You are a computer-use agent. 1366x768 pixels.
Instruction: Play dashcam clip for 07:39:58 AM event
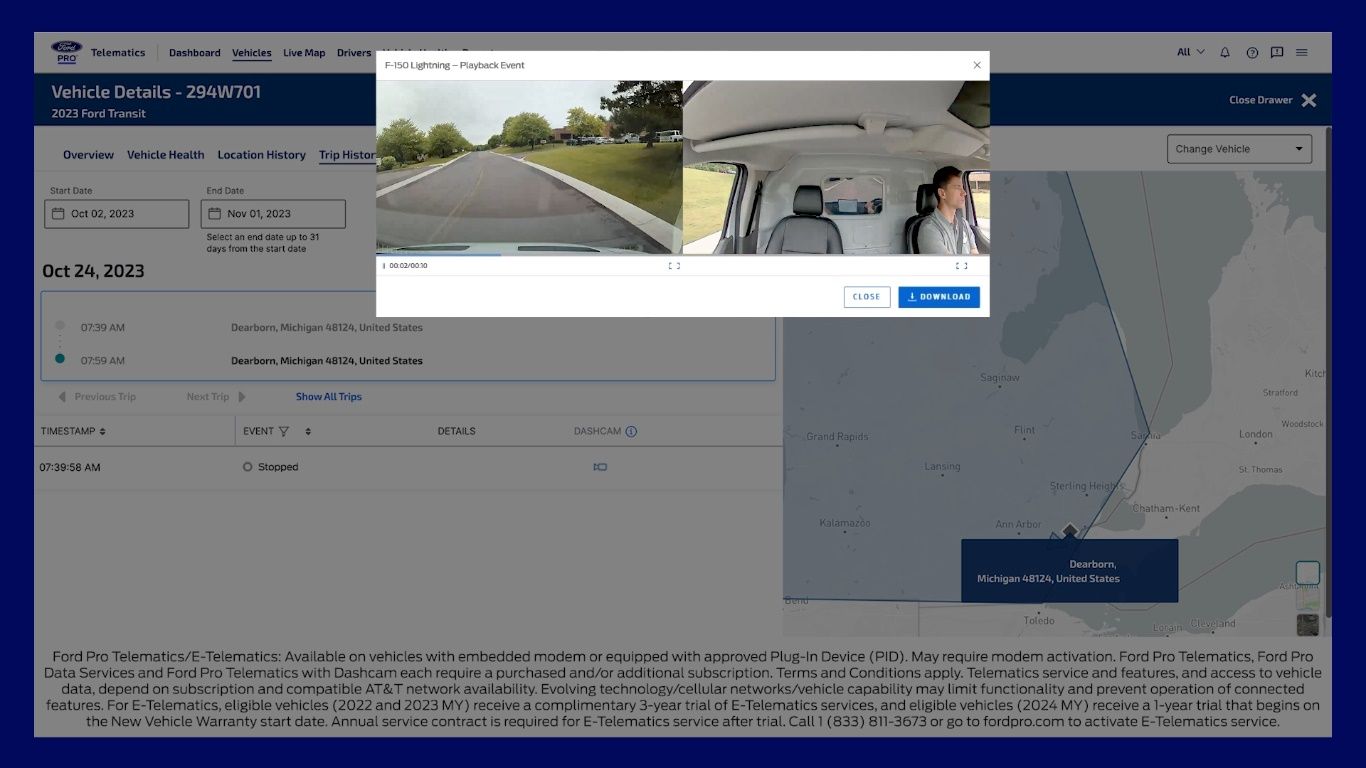tap(600, 467)
